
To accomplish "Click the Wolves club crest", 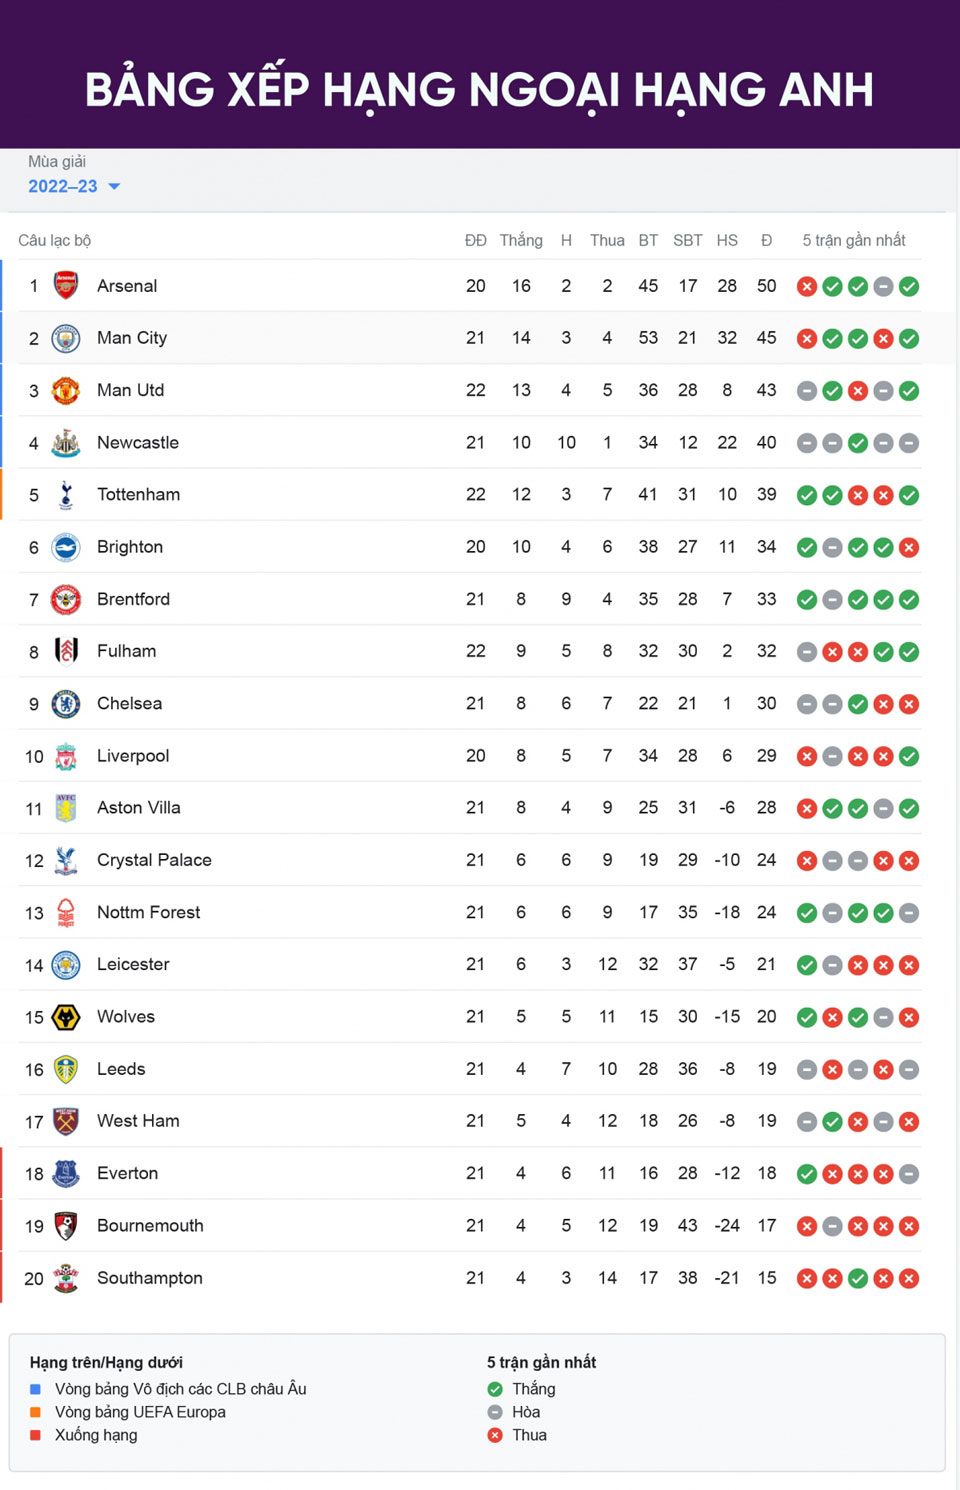I will pos(66,1017).
